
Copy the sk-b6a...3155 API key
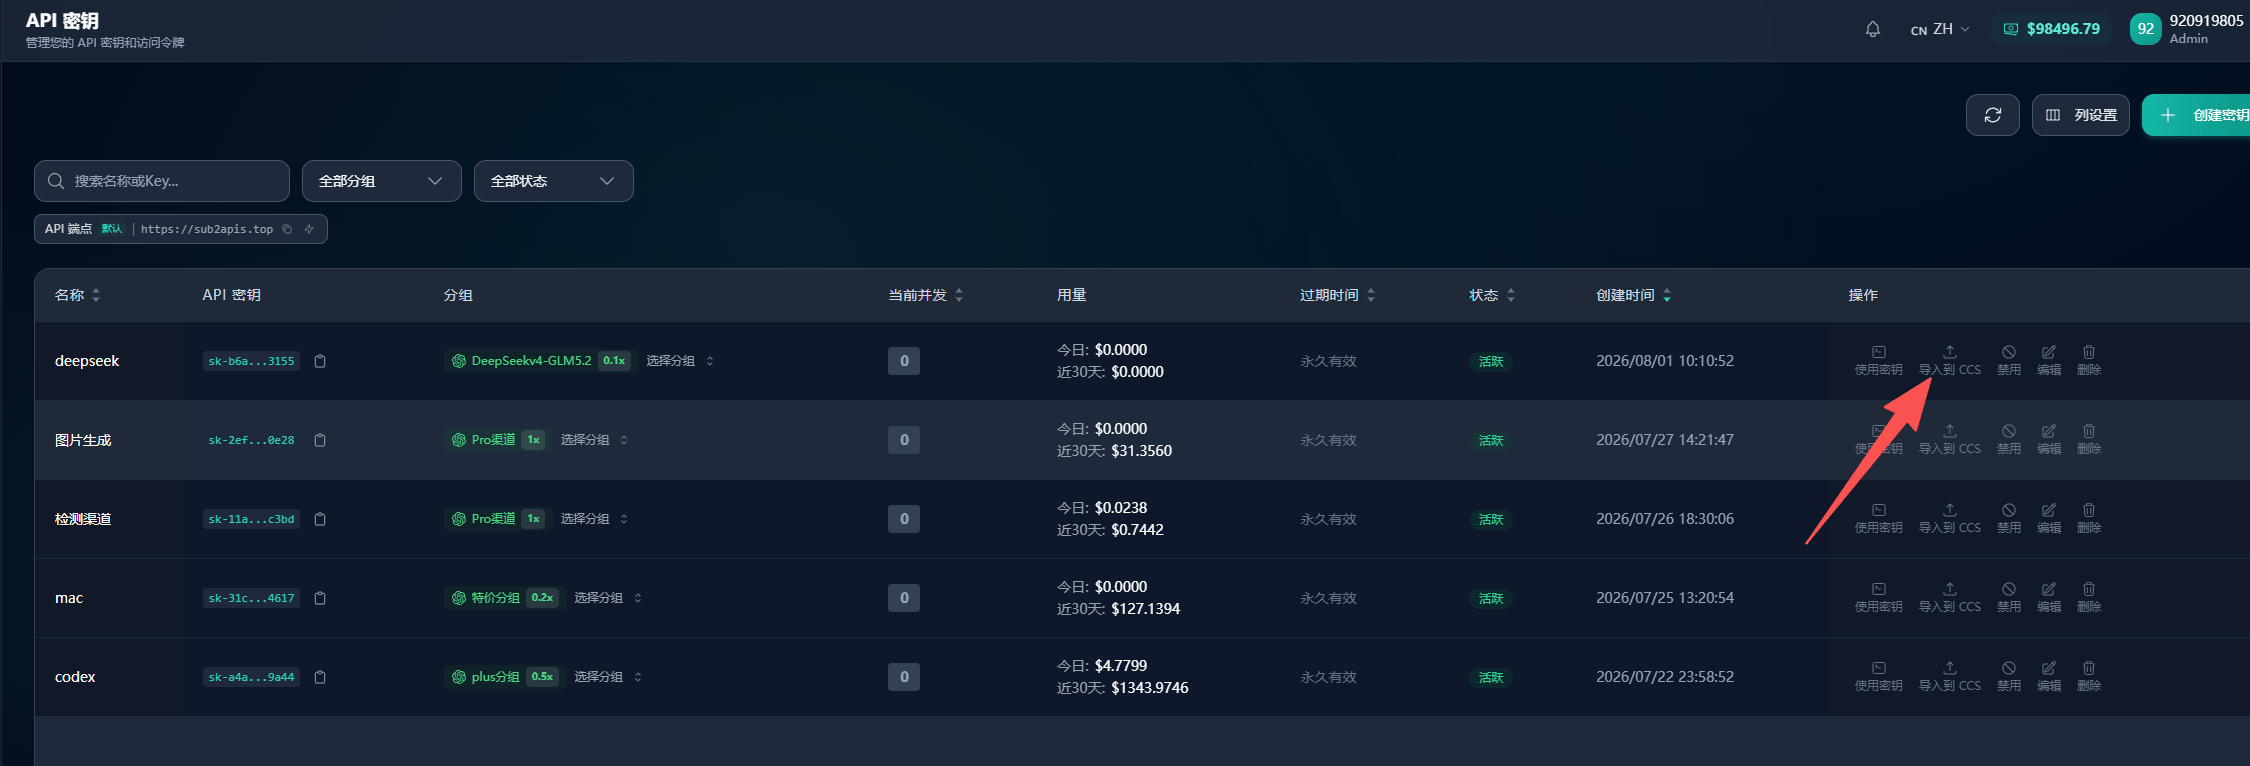[320, 361]
